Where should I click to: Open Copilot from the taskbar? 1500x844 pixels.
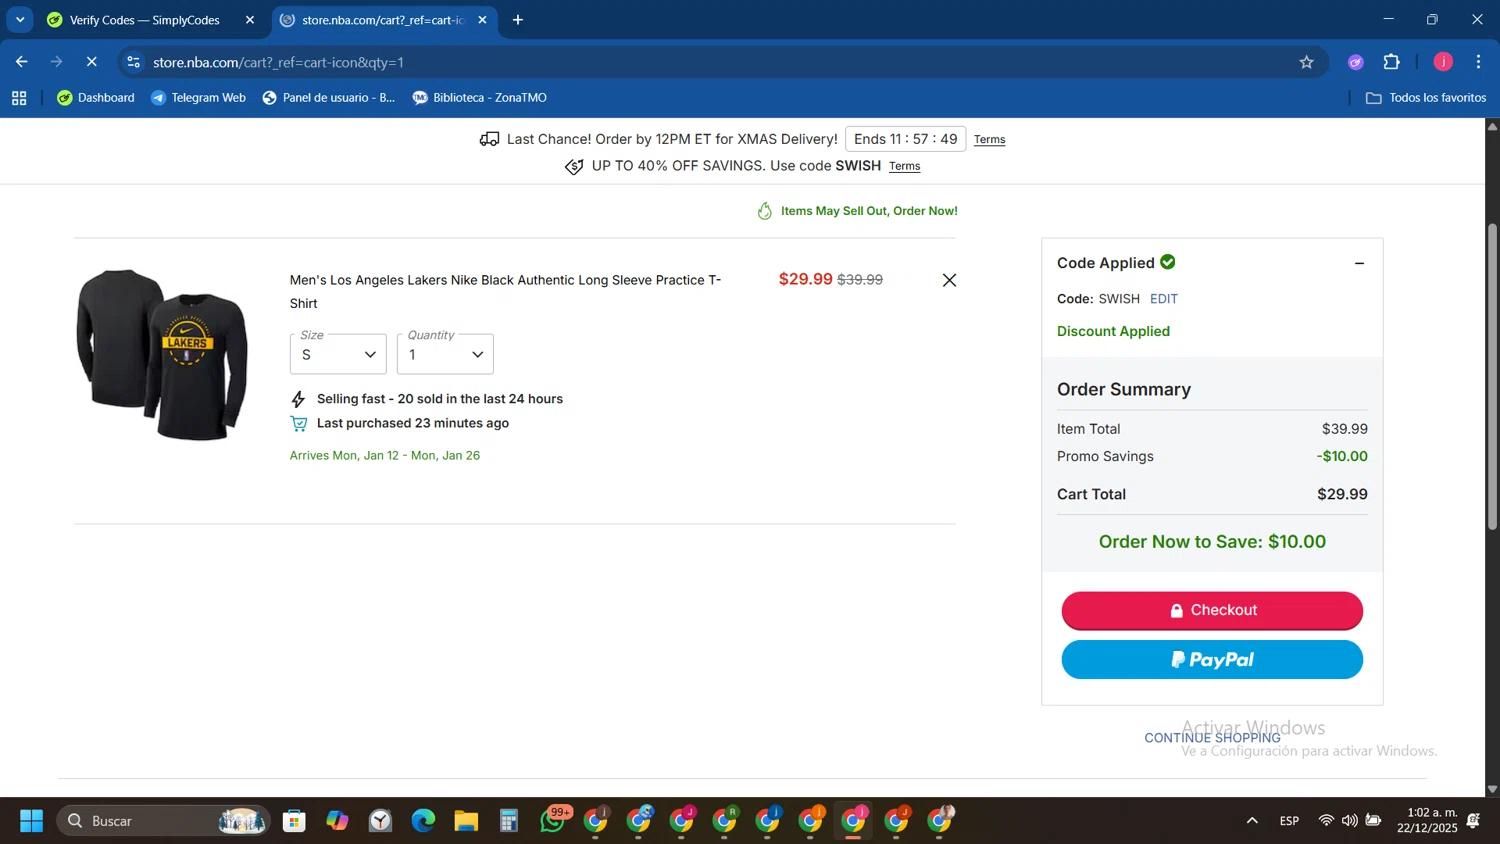coord(337,821)
